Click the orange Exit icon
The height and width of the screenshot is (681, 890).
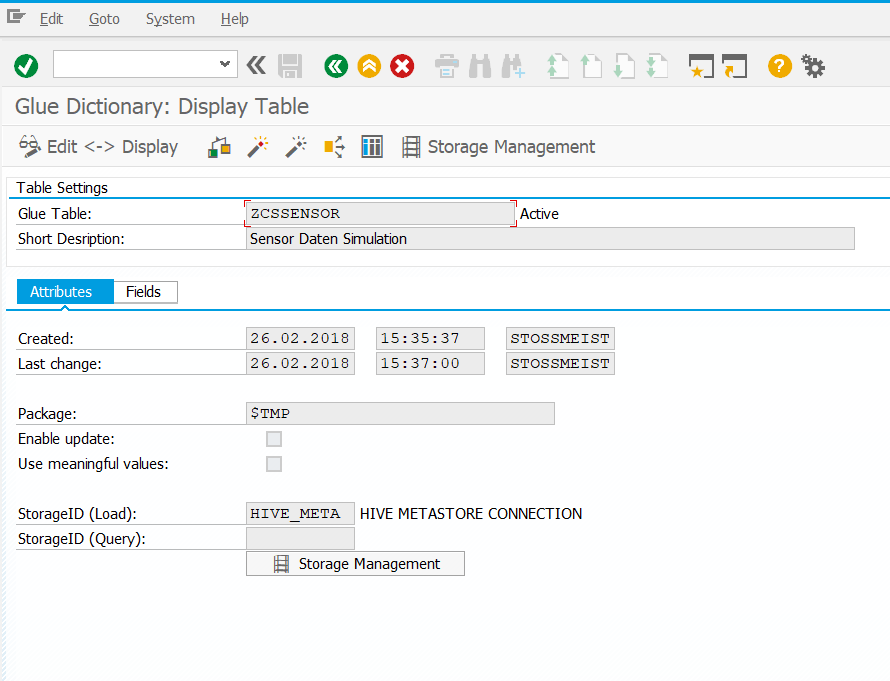click(369, 66)
